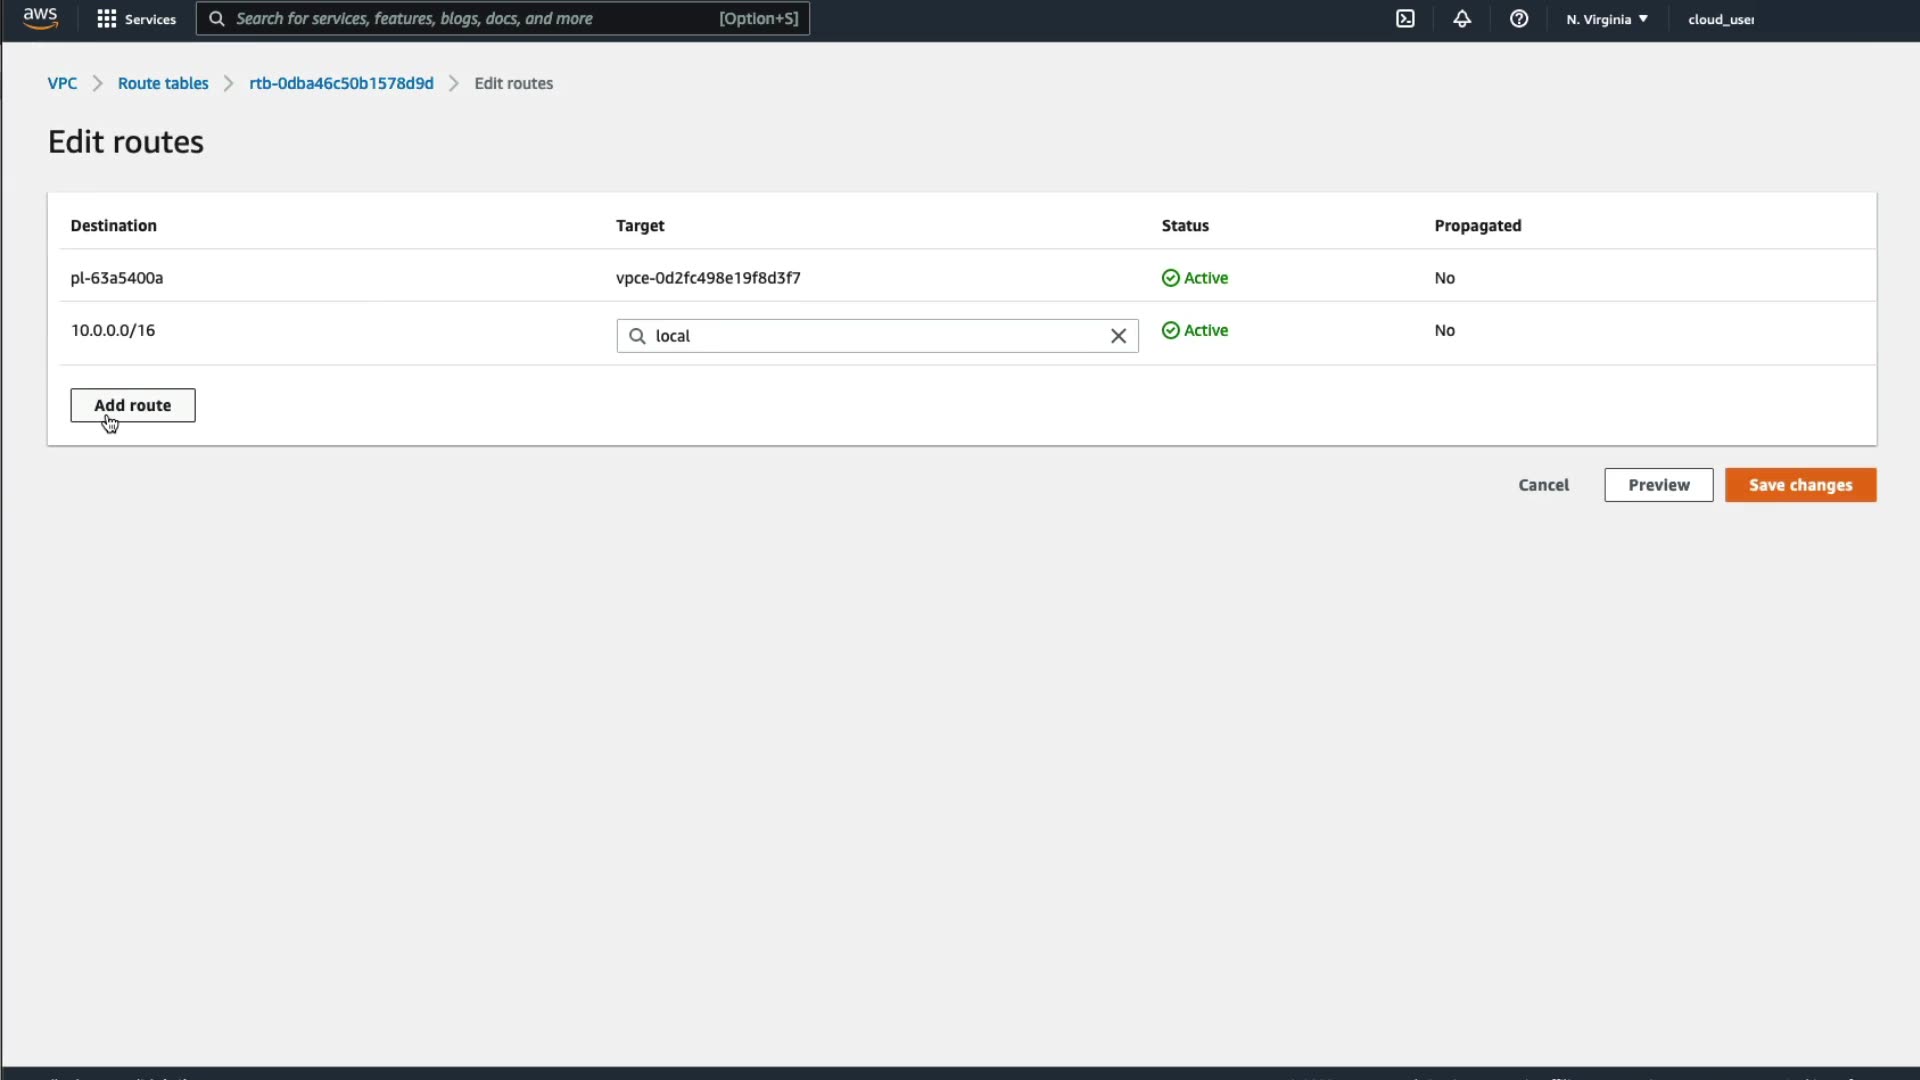
Task: Open the help question mark menu
Action: [x=1519, y=19]
